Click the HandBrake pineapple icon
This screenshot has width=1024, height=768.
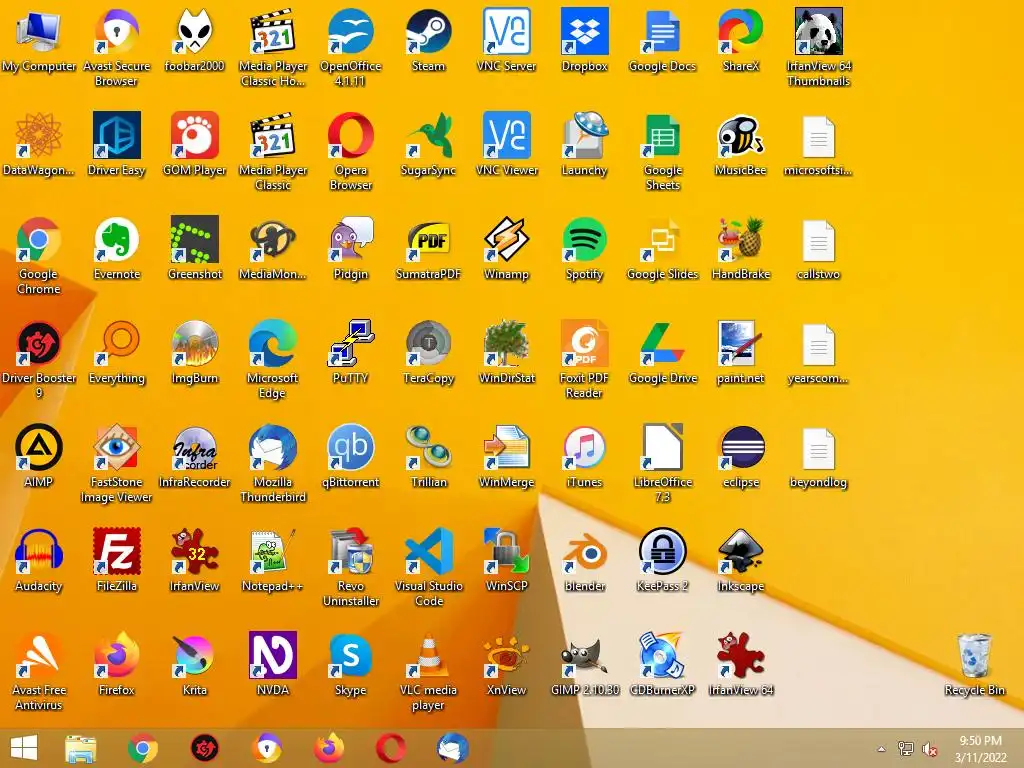point(741,240)
